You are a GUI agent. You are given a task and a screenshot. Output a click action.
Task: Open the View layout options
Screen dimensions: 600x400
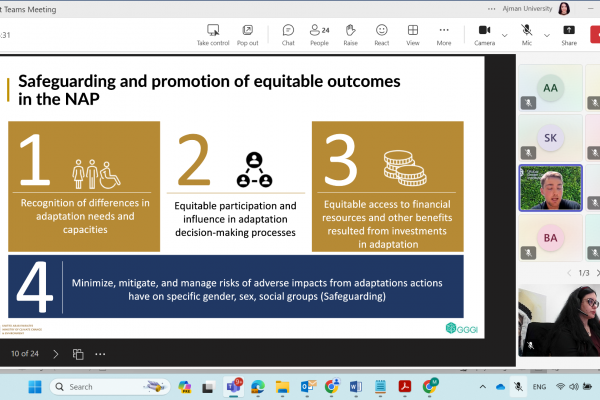pyautogui.click(x=412, y=35)
